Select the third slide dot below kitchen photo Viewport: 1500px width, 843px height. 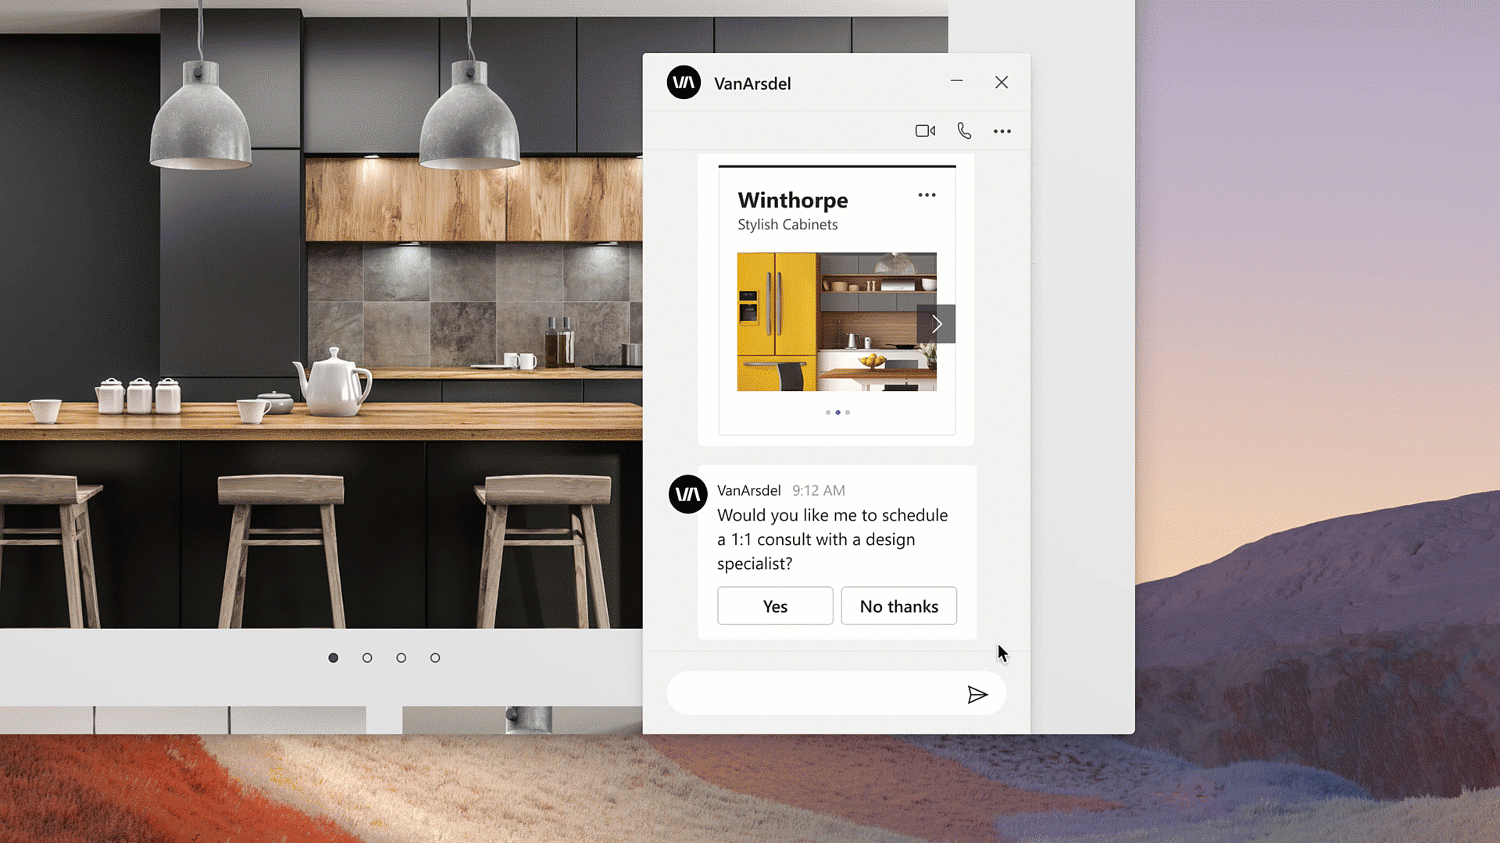tap(401, 658)
